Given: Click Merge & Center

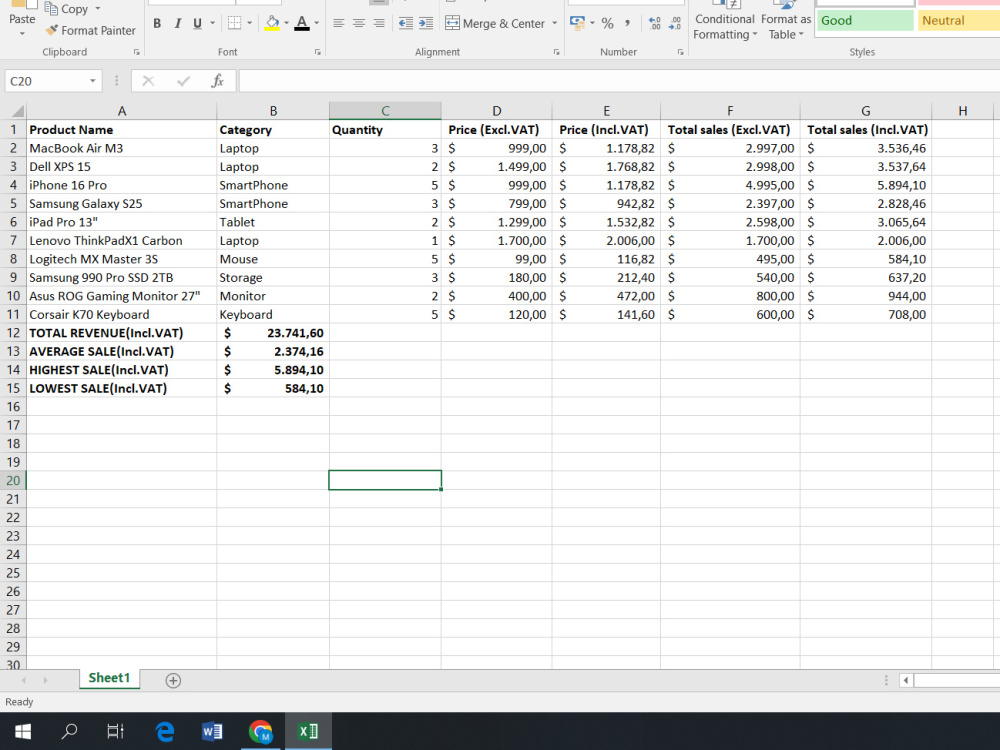Looking at the screenshot, I should point(495,24).
